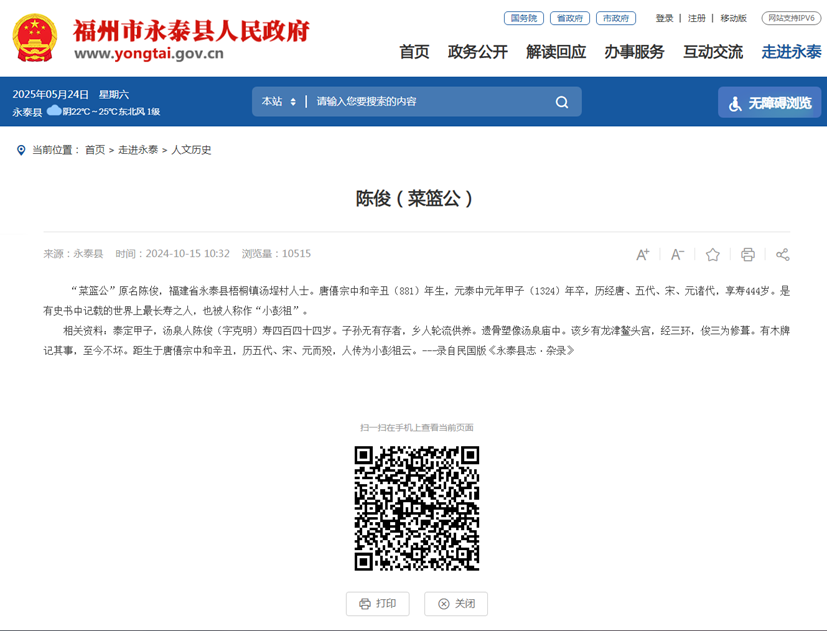Click the location pin breadcrumb icon

[x=21, y=150]
